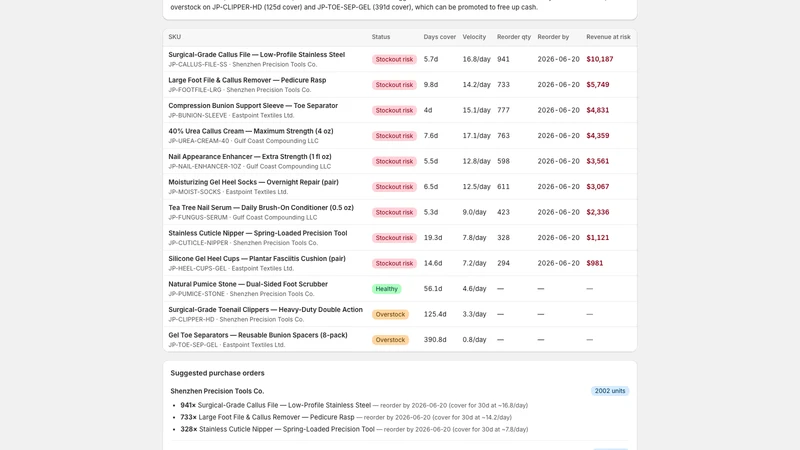Screen dimensions: 800x450
Task: Click reorder quantity 777
Action: [504, 110]
